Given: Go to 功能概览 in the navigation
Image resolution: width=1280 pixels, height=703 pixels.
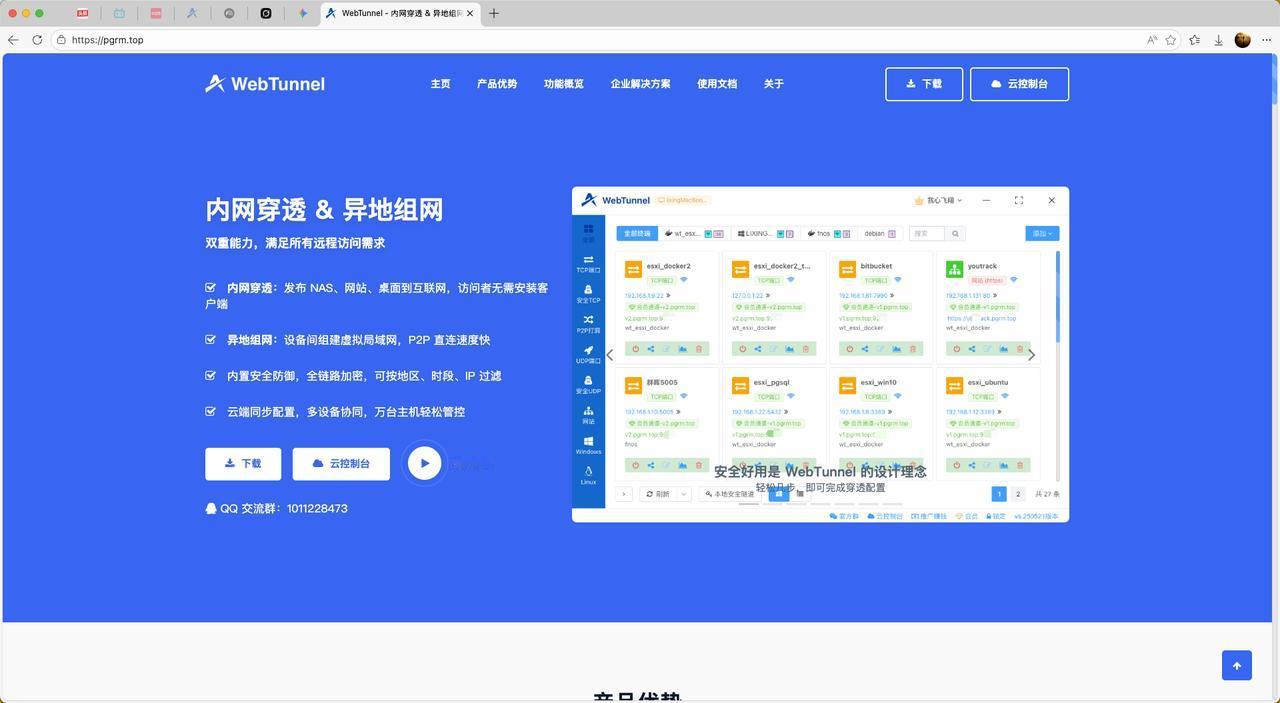Looking at the screenshot, I should 564,84.
